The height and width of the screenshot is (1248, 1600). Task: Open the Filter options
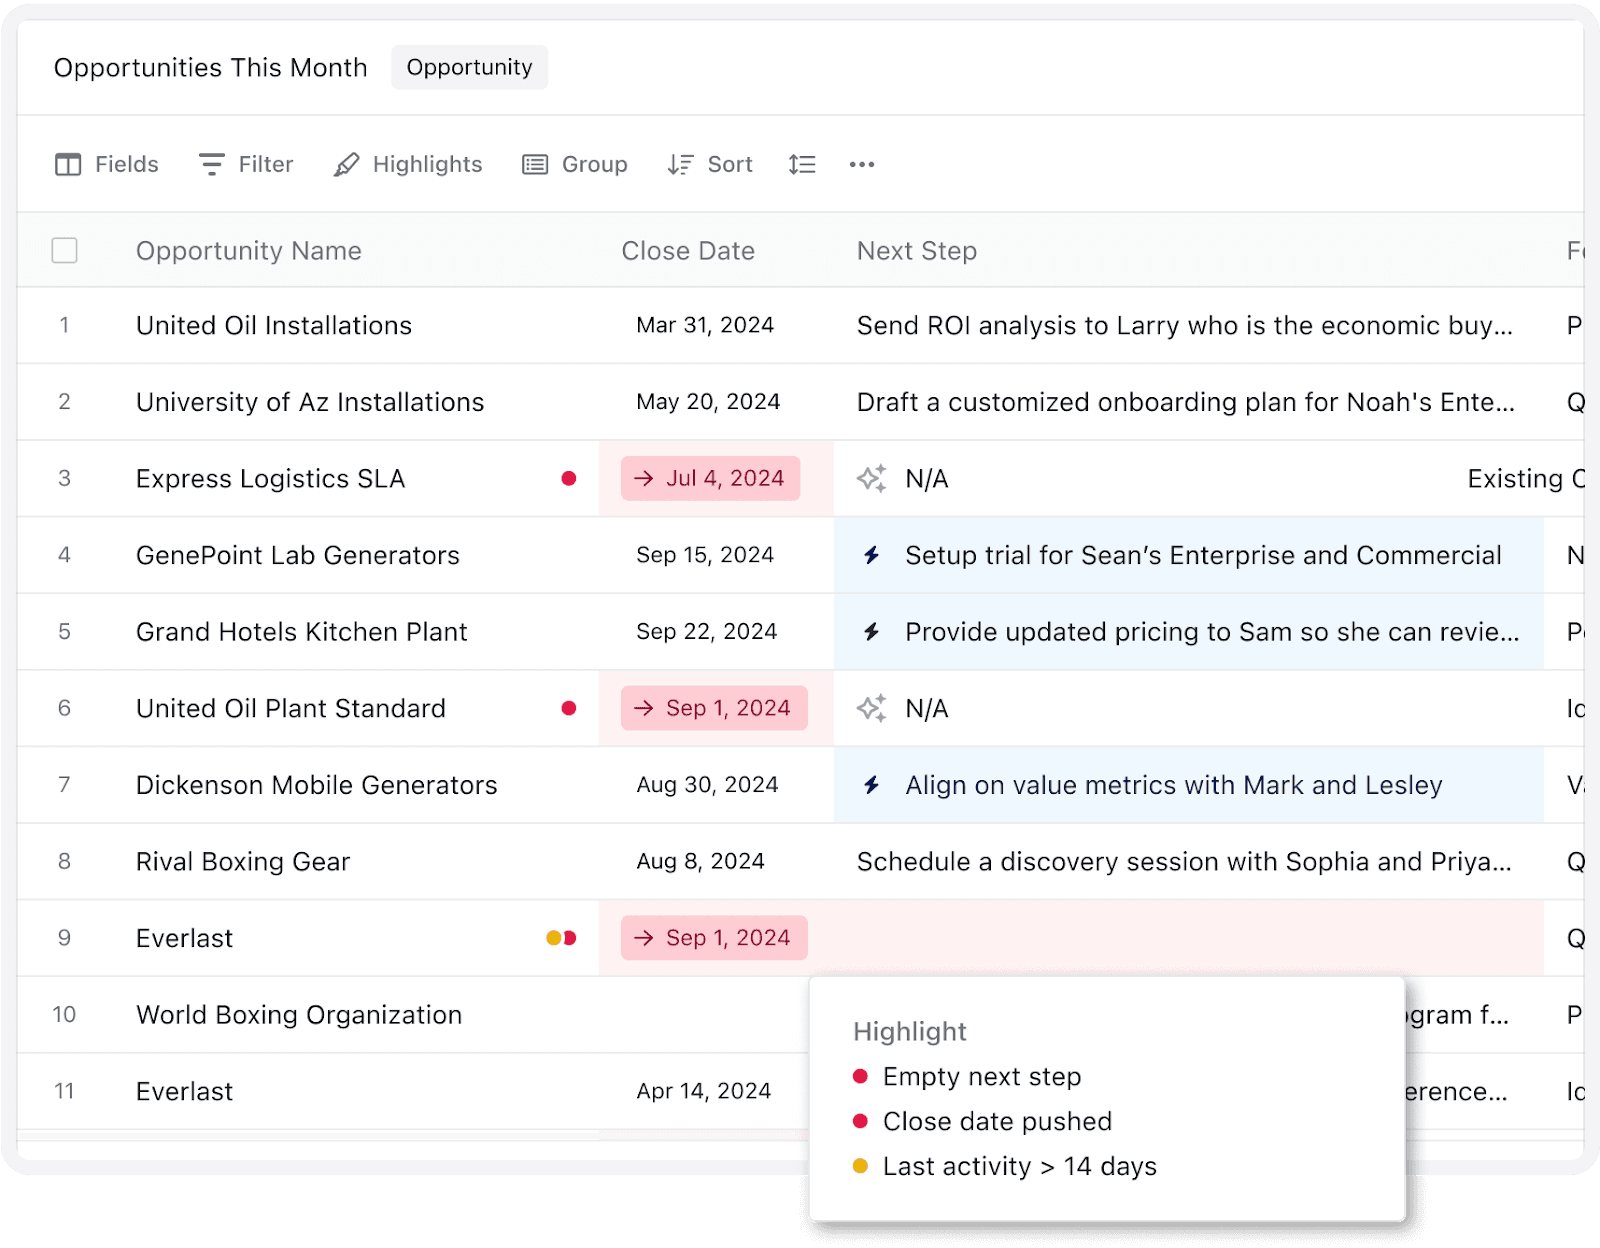[245, 164]
